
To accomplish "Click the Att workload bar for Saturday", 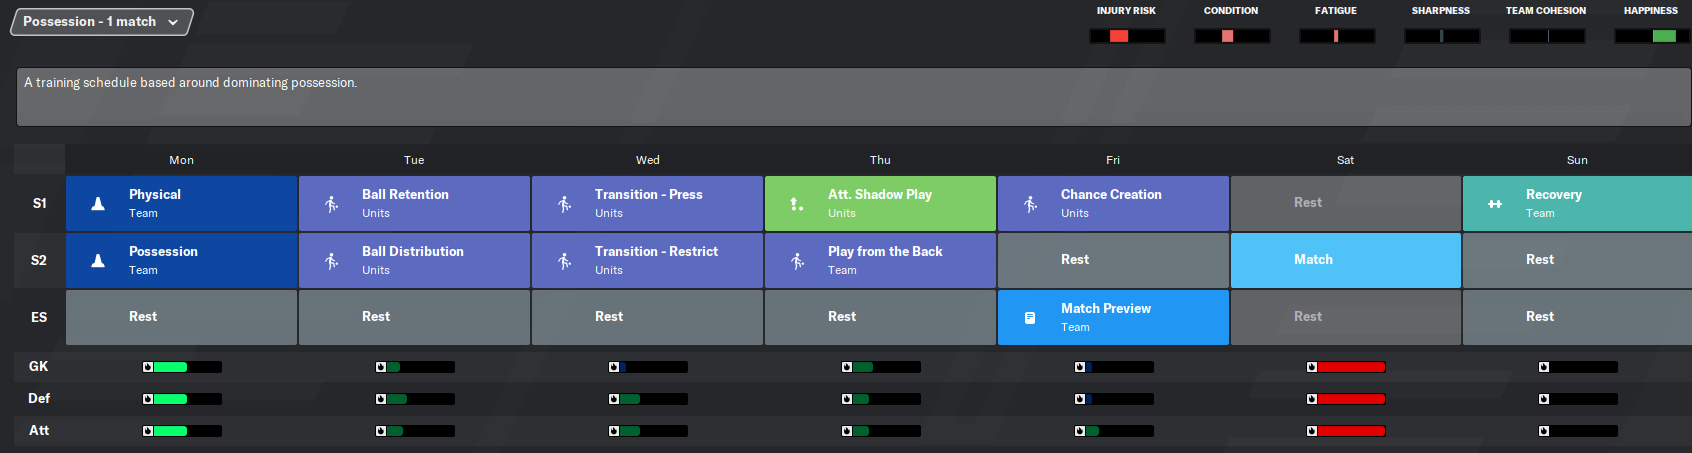I will pos(1346,431).
